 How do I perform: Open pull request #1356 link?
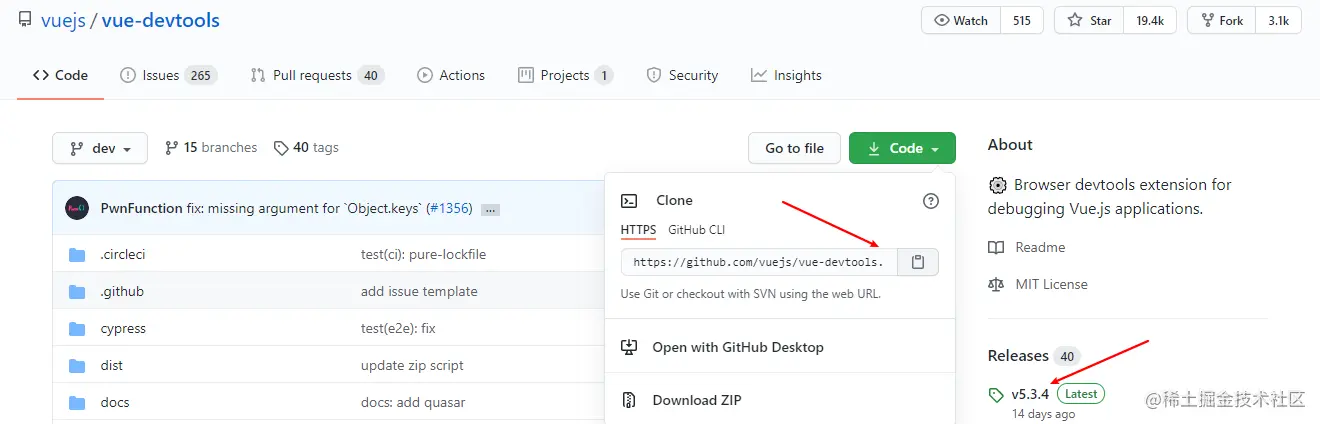click(x=449, y=208)
